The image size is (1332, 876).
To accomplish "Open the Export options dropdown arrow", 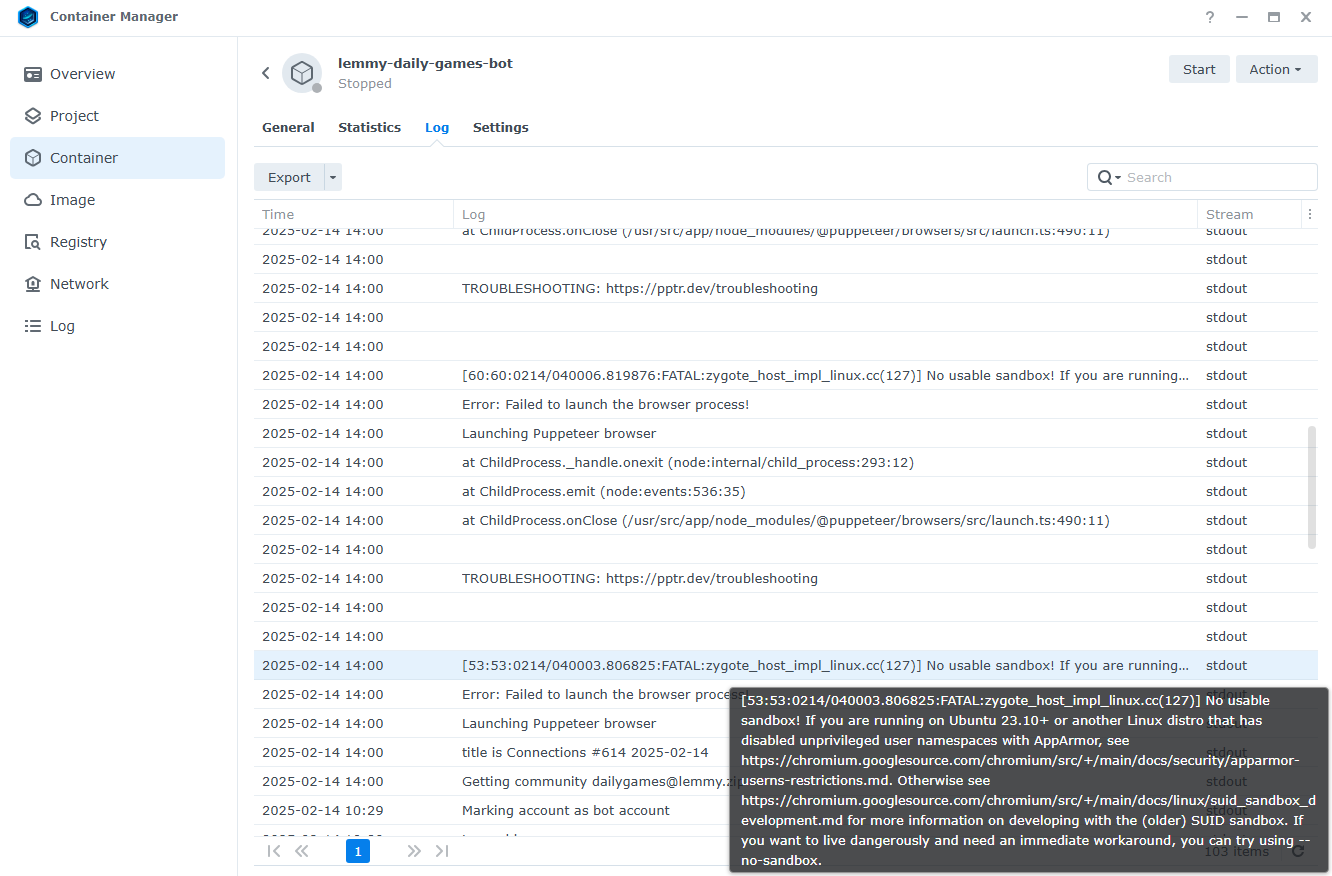I will pos(334,177).
